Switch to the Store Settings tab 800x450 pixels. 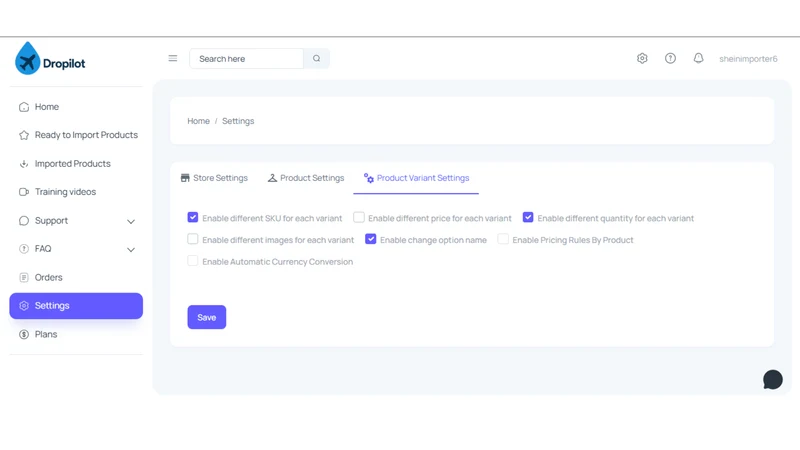tap(214, 178)
